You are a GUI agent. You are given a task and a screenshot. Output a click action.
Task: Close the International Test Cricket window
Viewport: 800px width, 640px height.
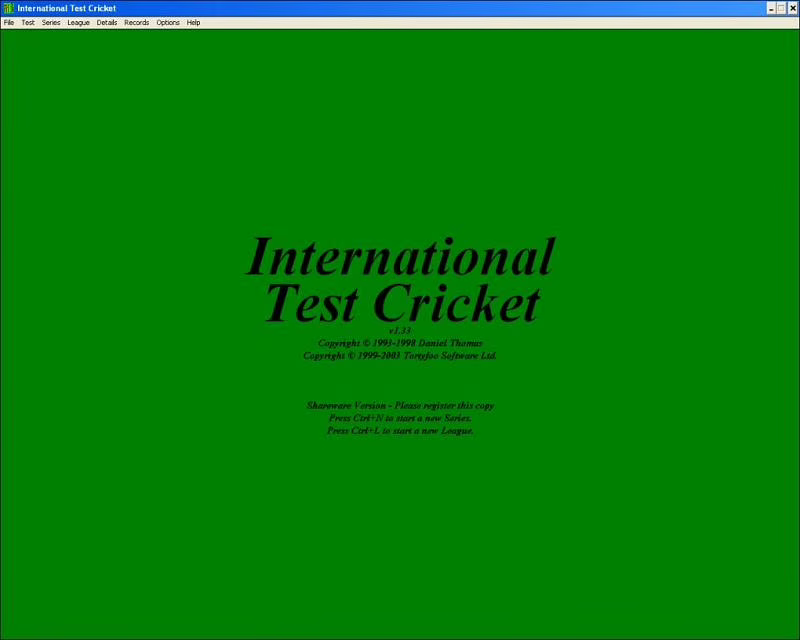pos(792,8)
